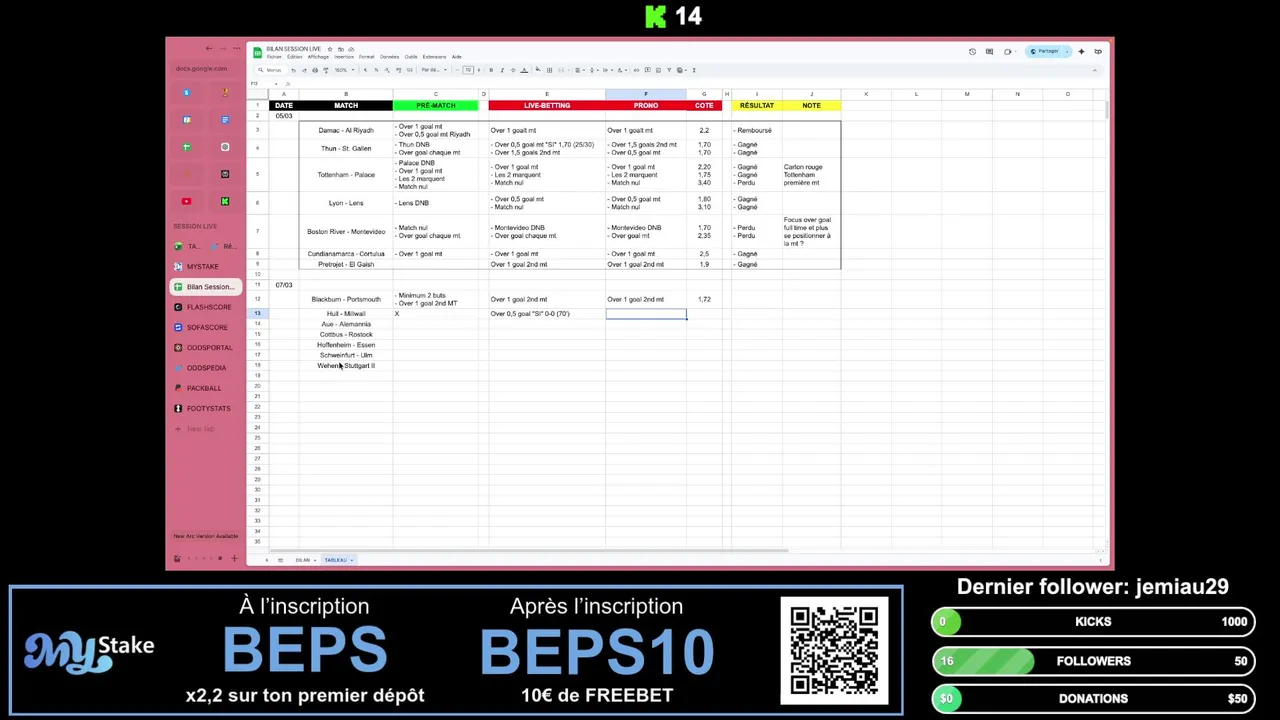Print the spreadsheet via printer icon
Image resolution: width=1280 pixels, height=720 pixels.
(315, 70)
